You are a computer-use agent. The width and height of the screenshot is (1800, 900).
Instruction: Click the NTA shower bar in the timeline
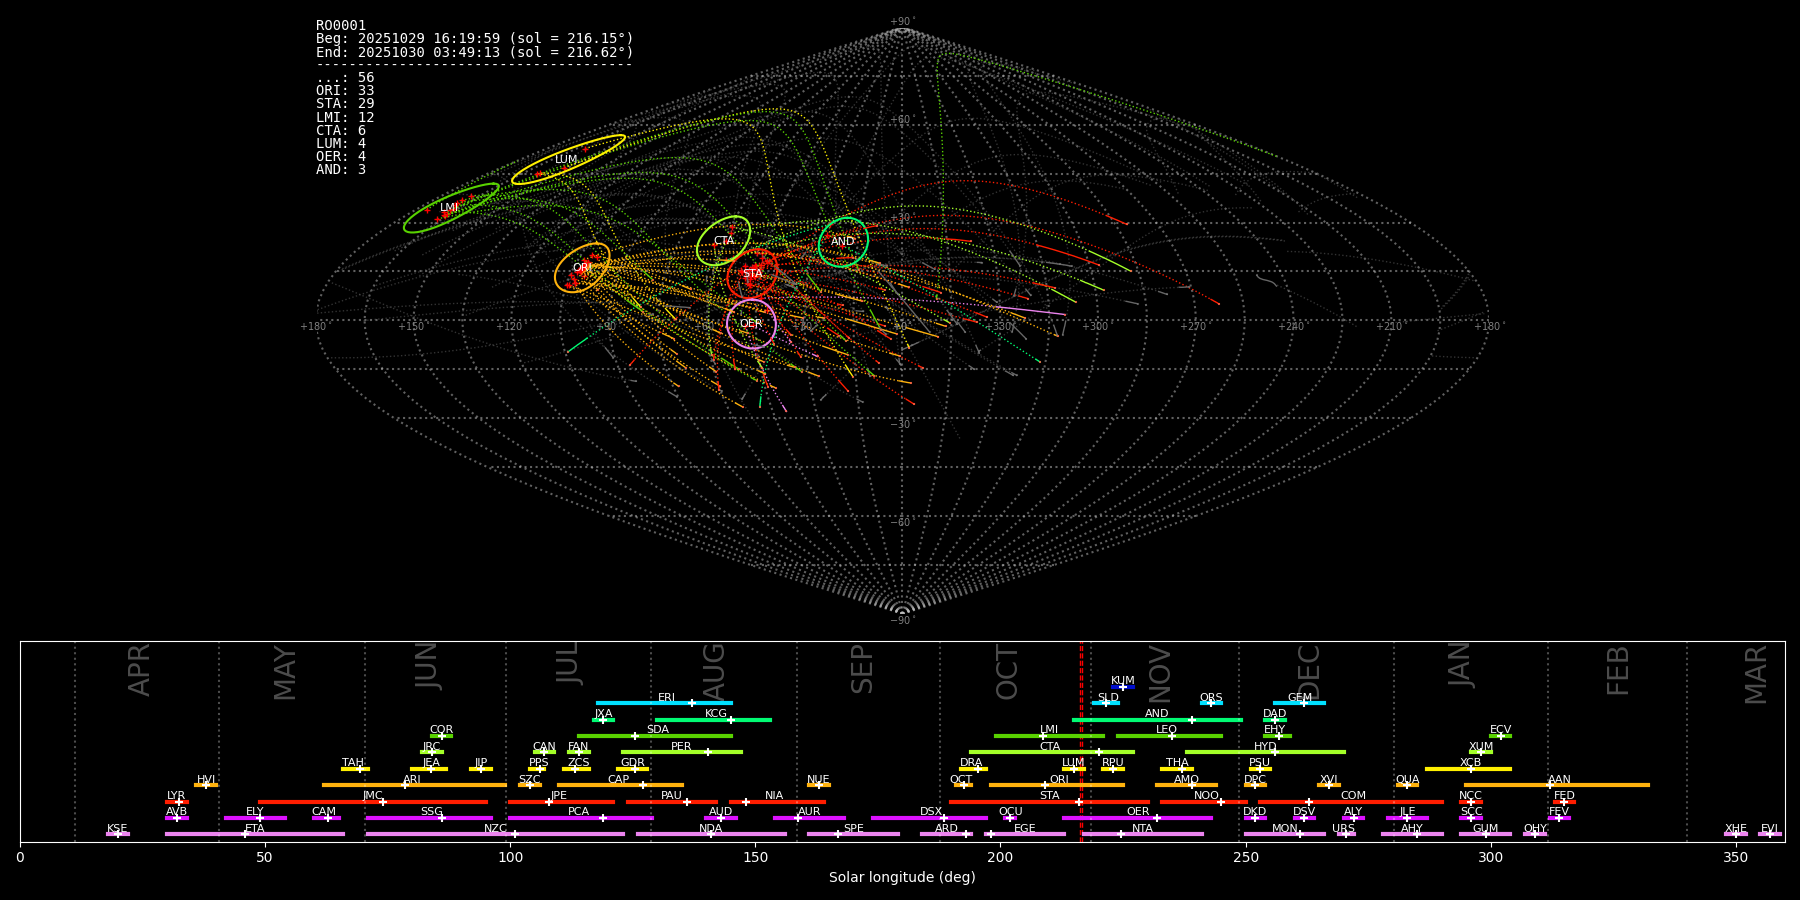[x=1142, y=834]
